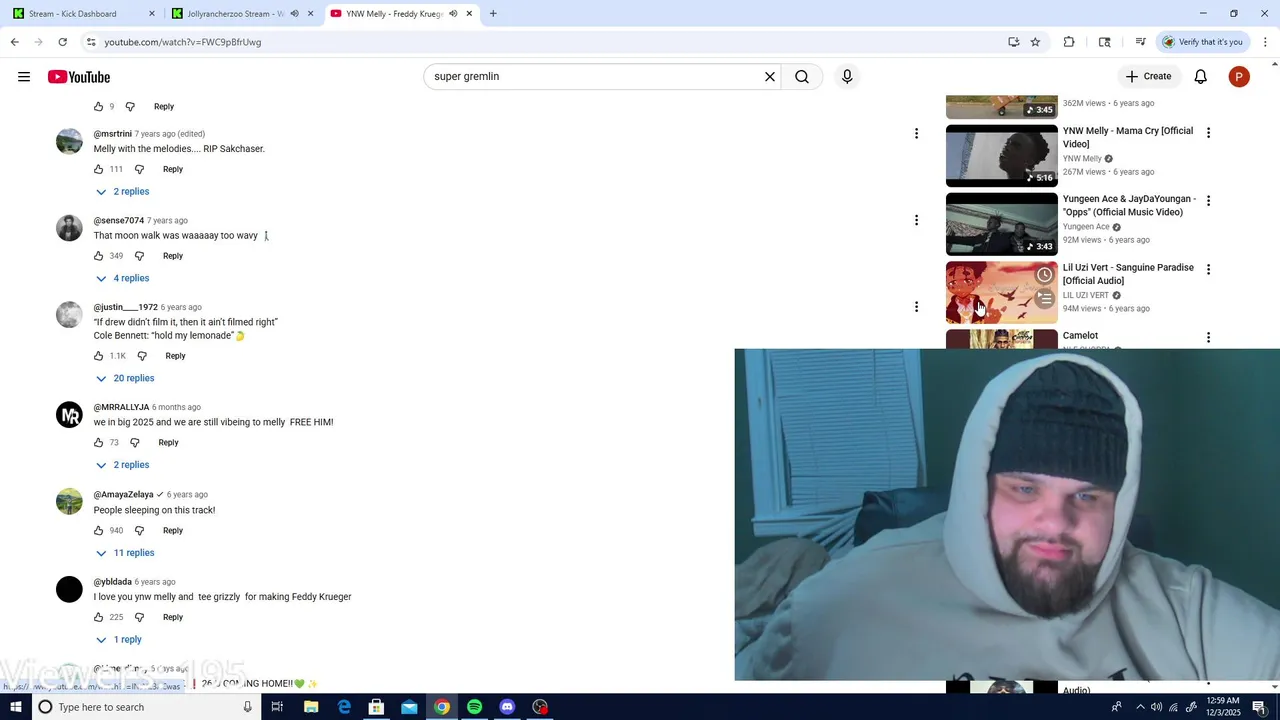
Task: Reply to the @justin___1972 comment
Action: 175,356
